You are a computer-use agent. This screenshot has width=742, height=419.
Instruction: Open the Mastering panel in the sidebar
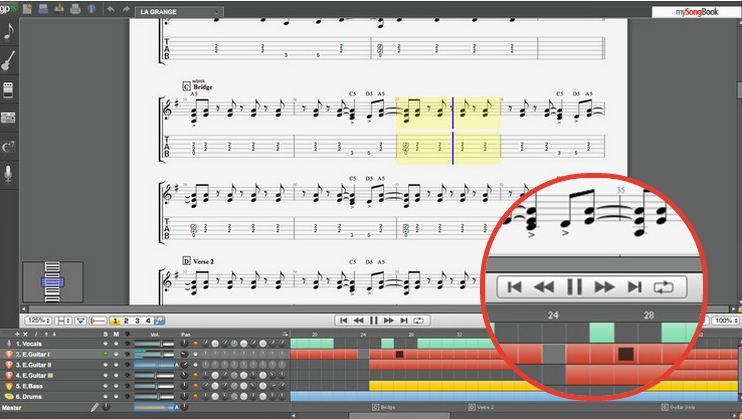coord(9,117)
